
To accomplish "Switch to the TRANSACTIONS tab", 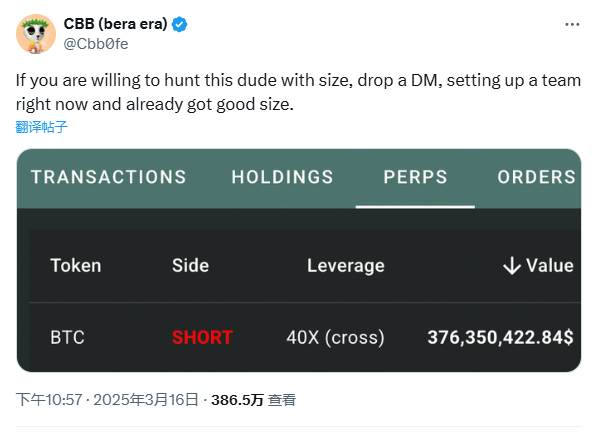I will coord(109,177).
